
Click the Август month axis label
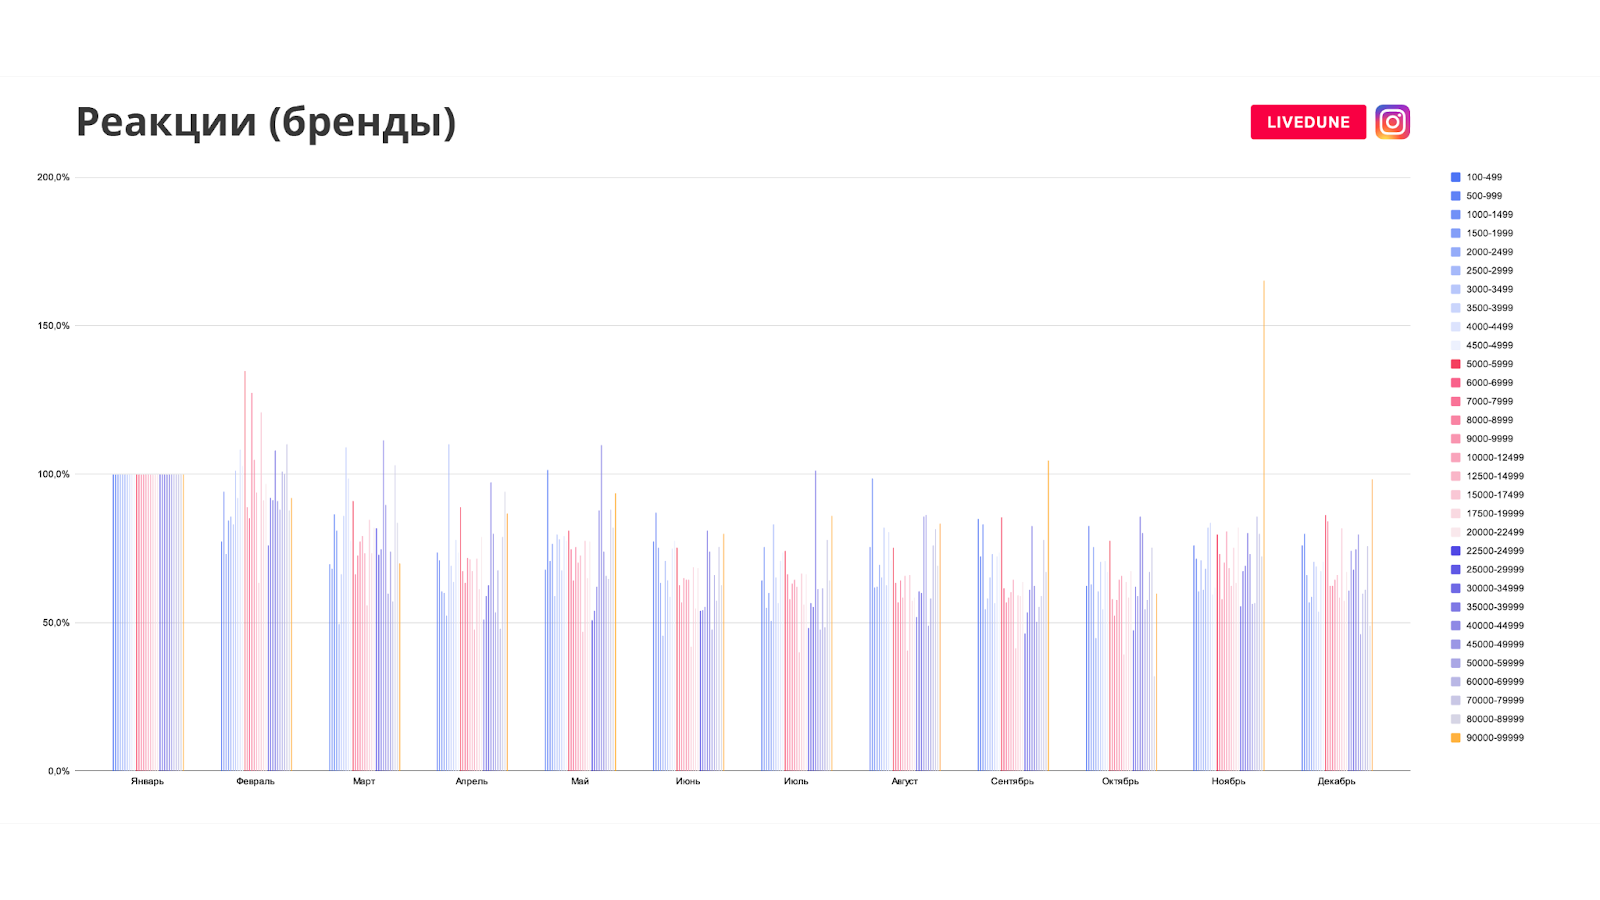pyautogui.click(x=904, y=781)
